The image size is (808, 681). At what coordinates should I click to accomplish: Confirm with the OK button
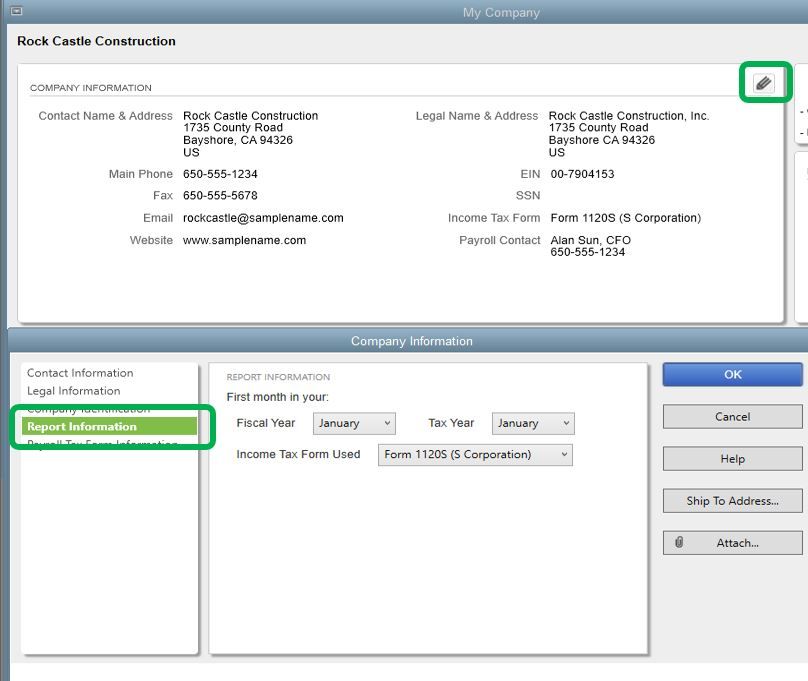[x=732, y=374]
